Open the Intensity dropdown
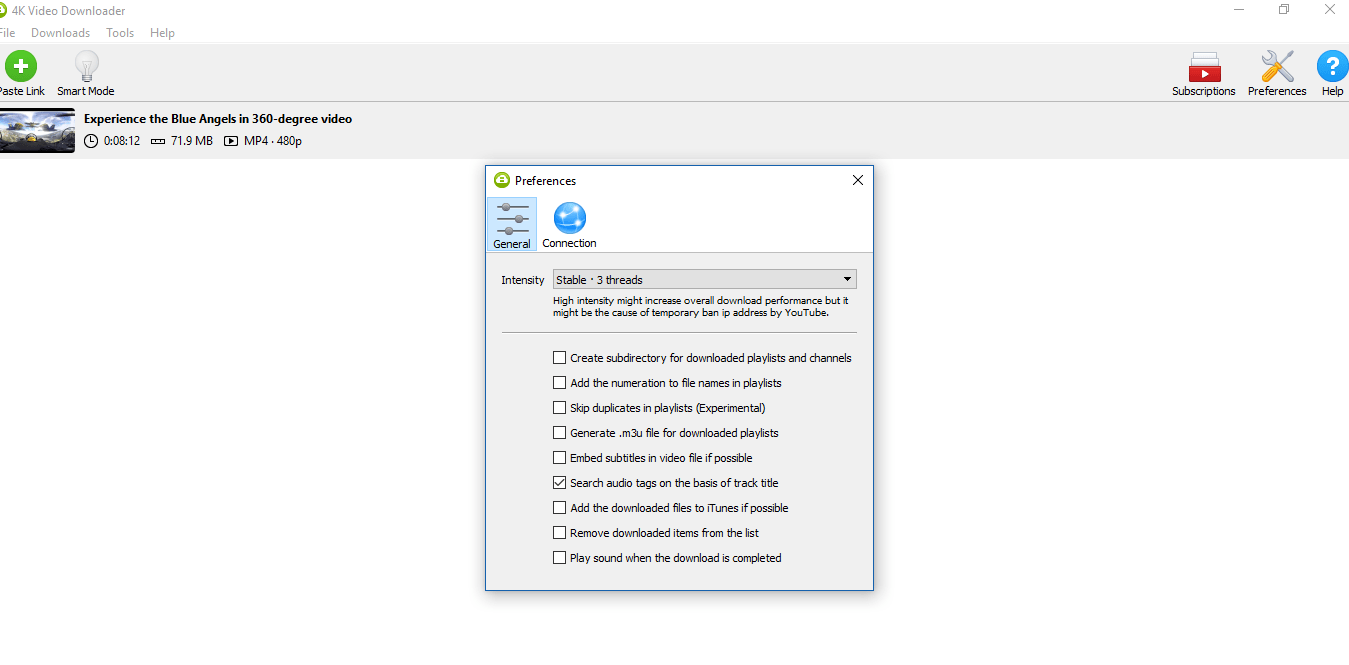 tap(705, 280)
